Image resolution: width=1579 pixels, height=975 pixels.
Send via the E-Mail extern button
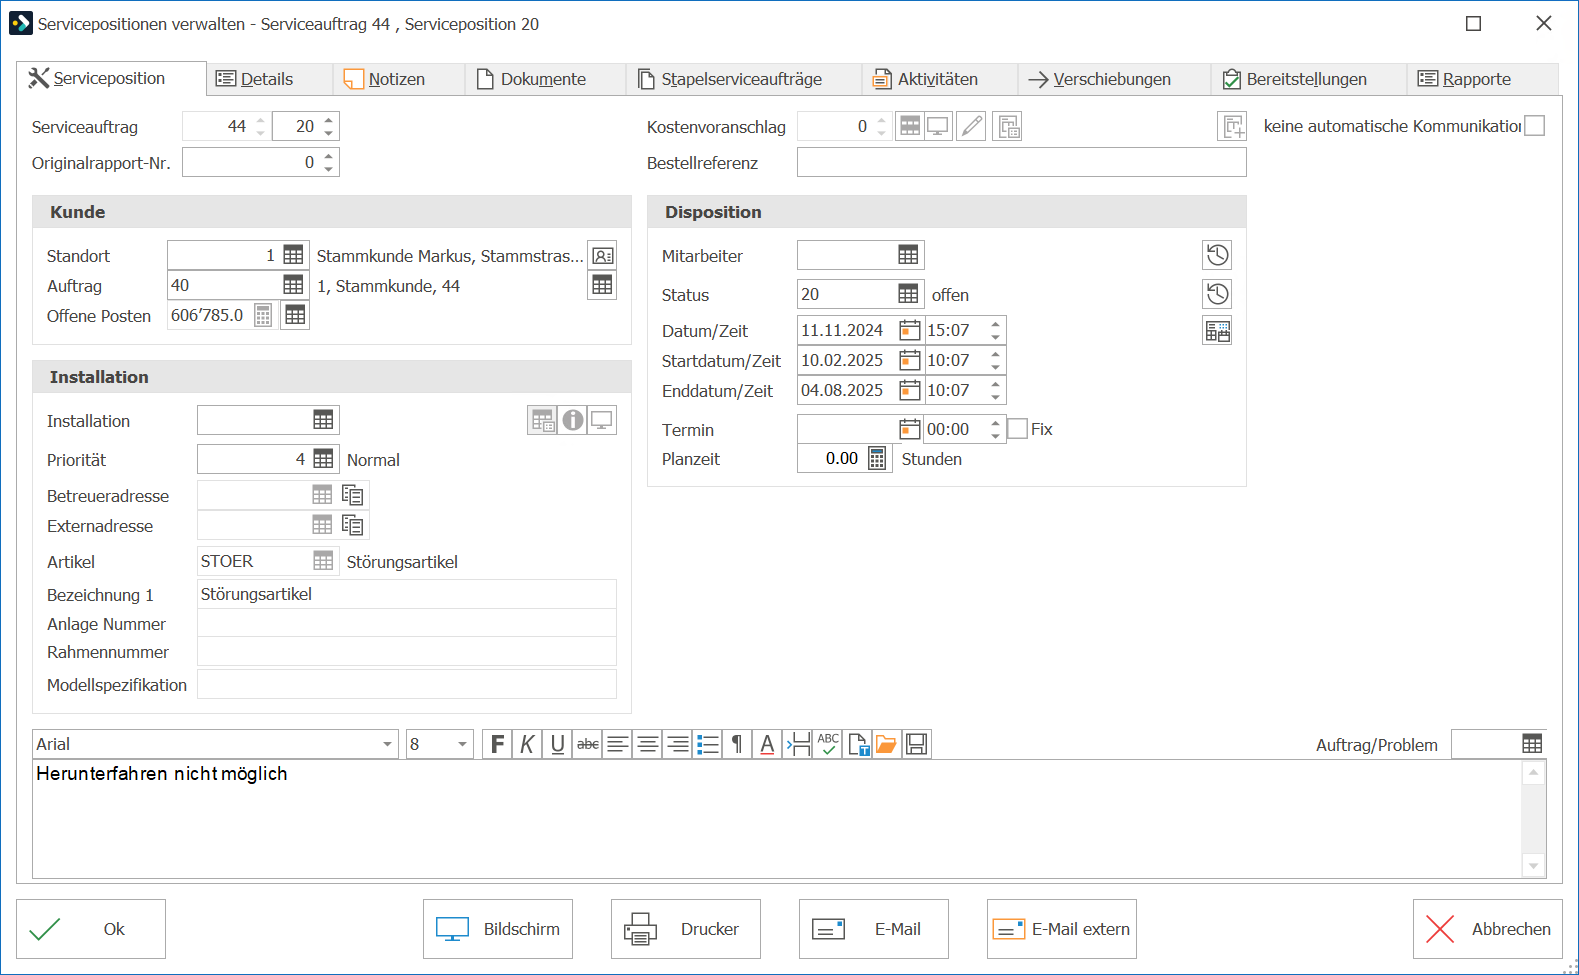pyautogui.click(x=1062, y=929)
